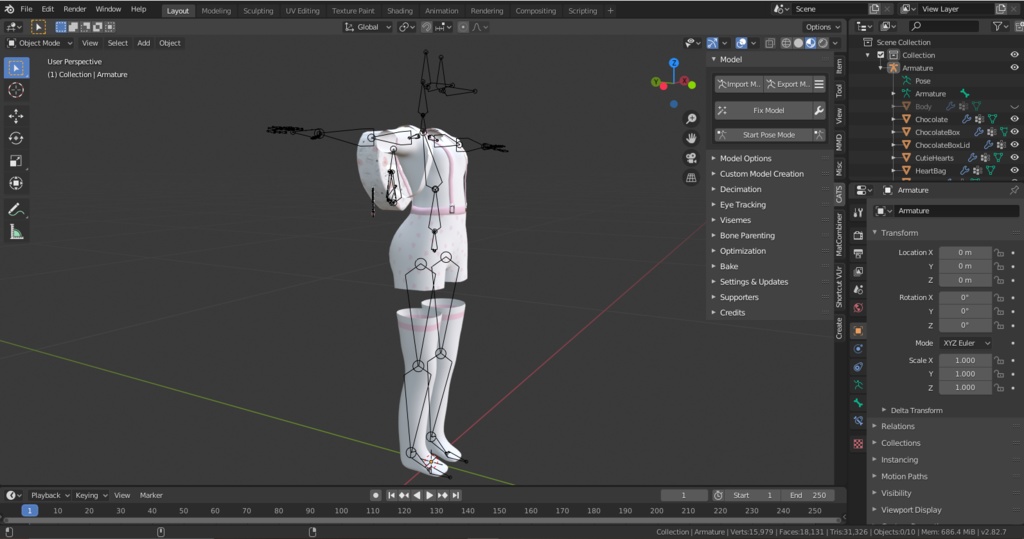Toggle camera view gizmo button

coord(691,158)
